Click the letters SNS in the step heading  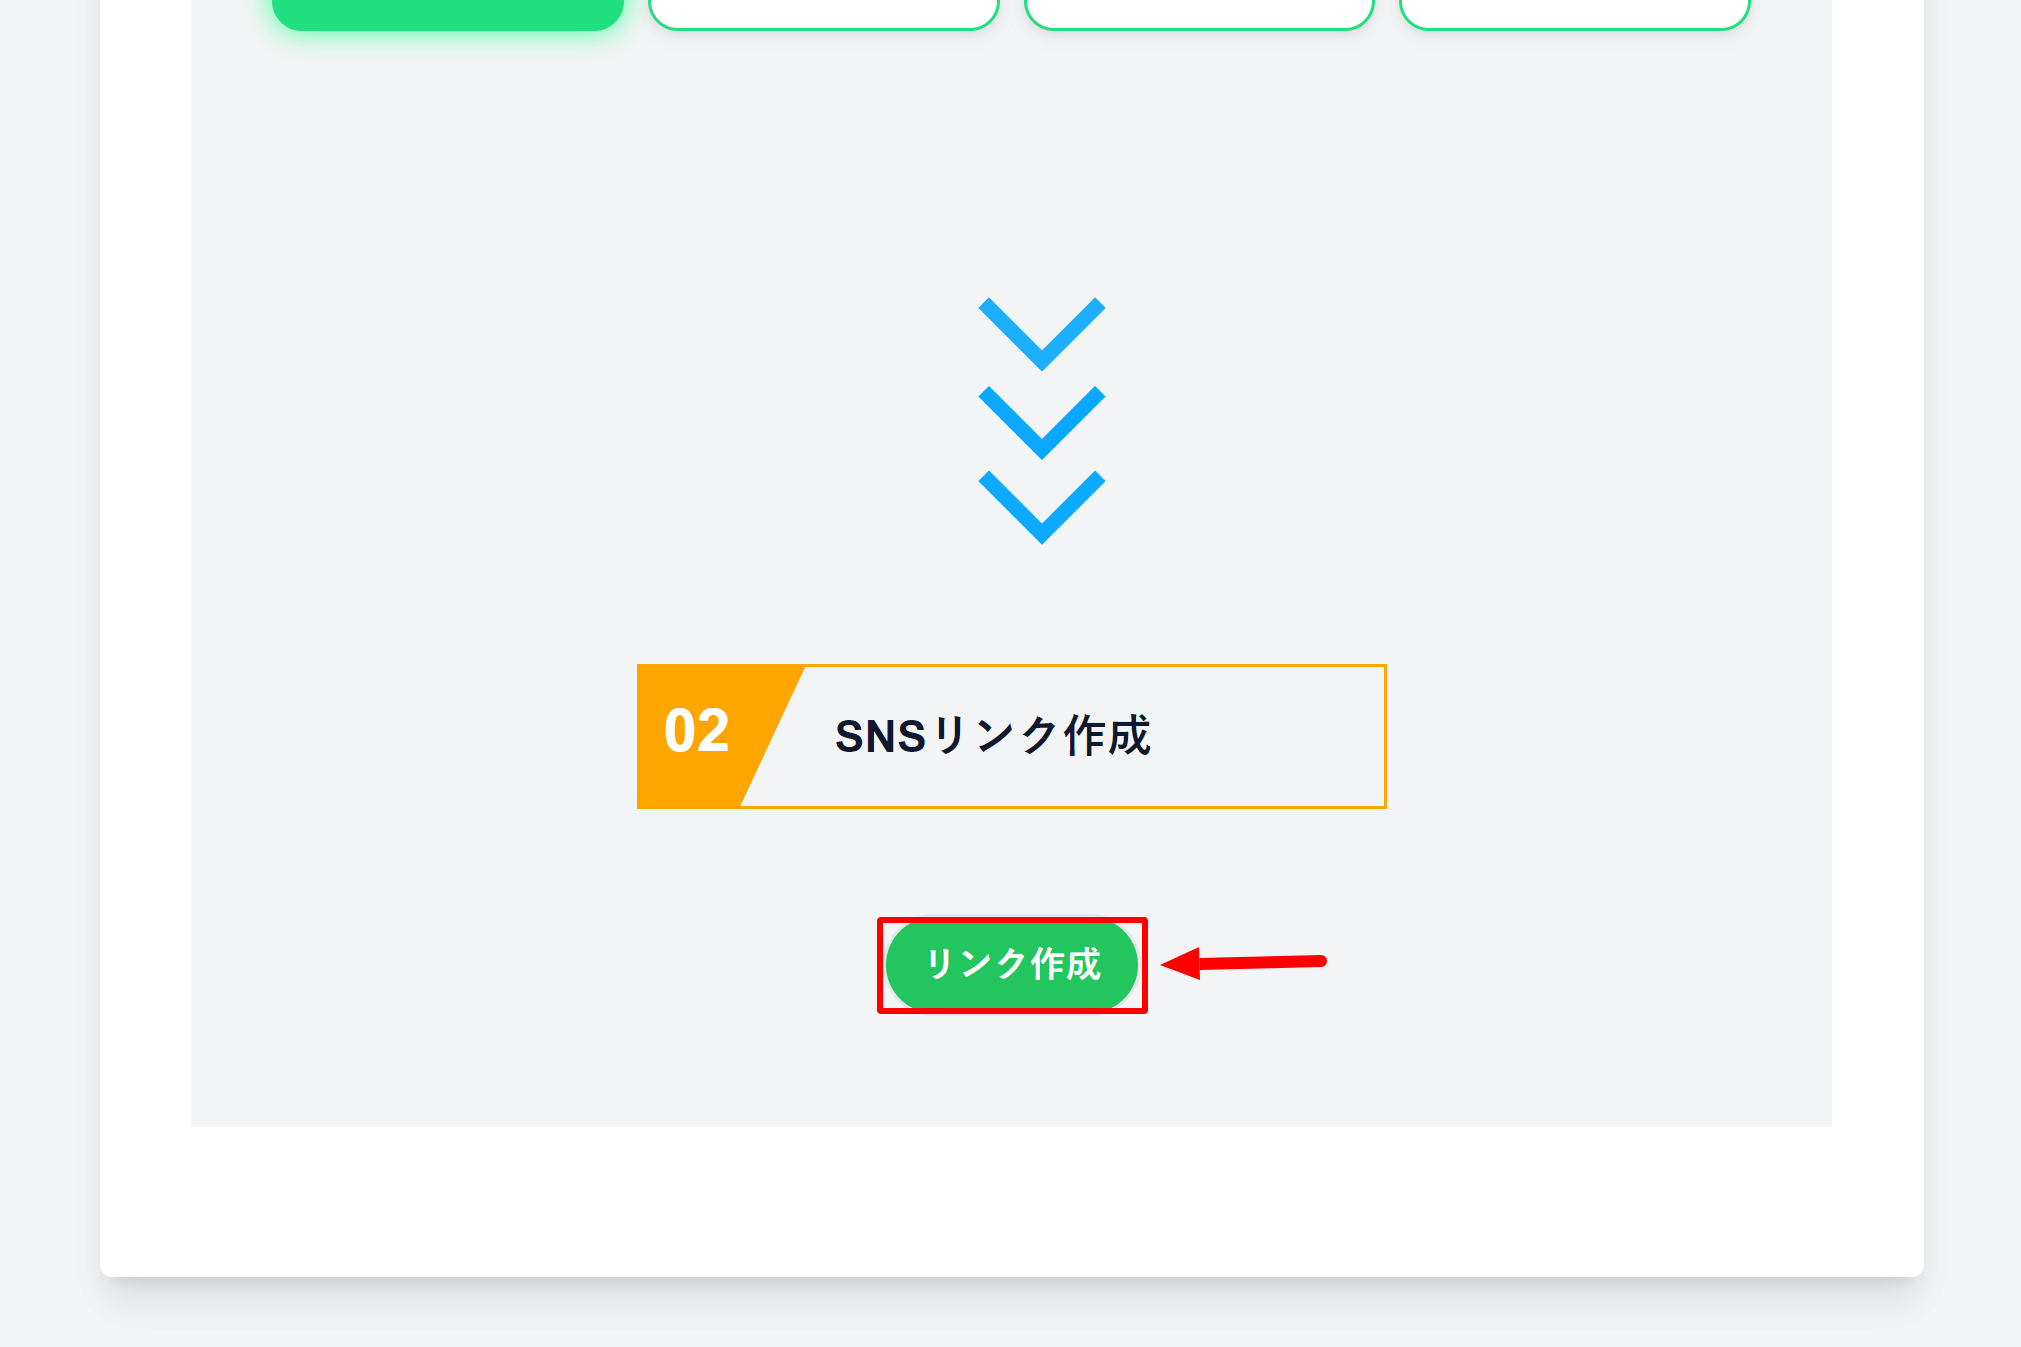coord(880,737)
